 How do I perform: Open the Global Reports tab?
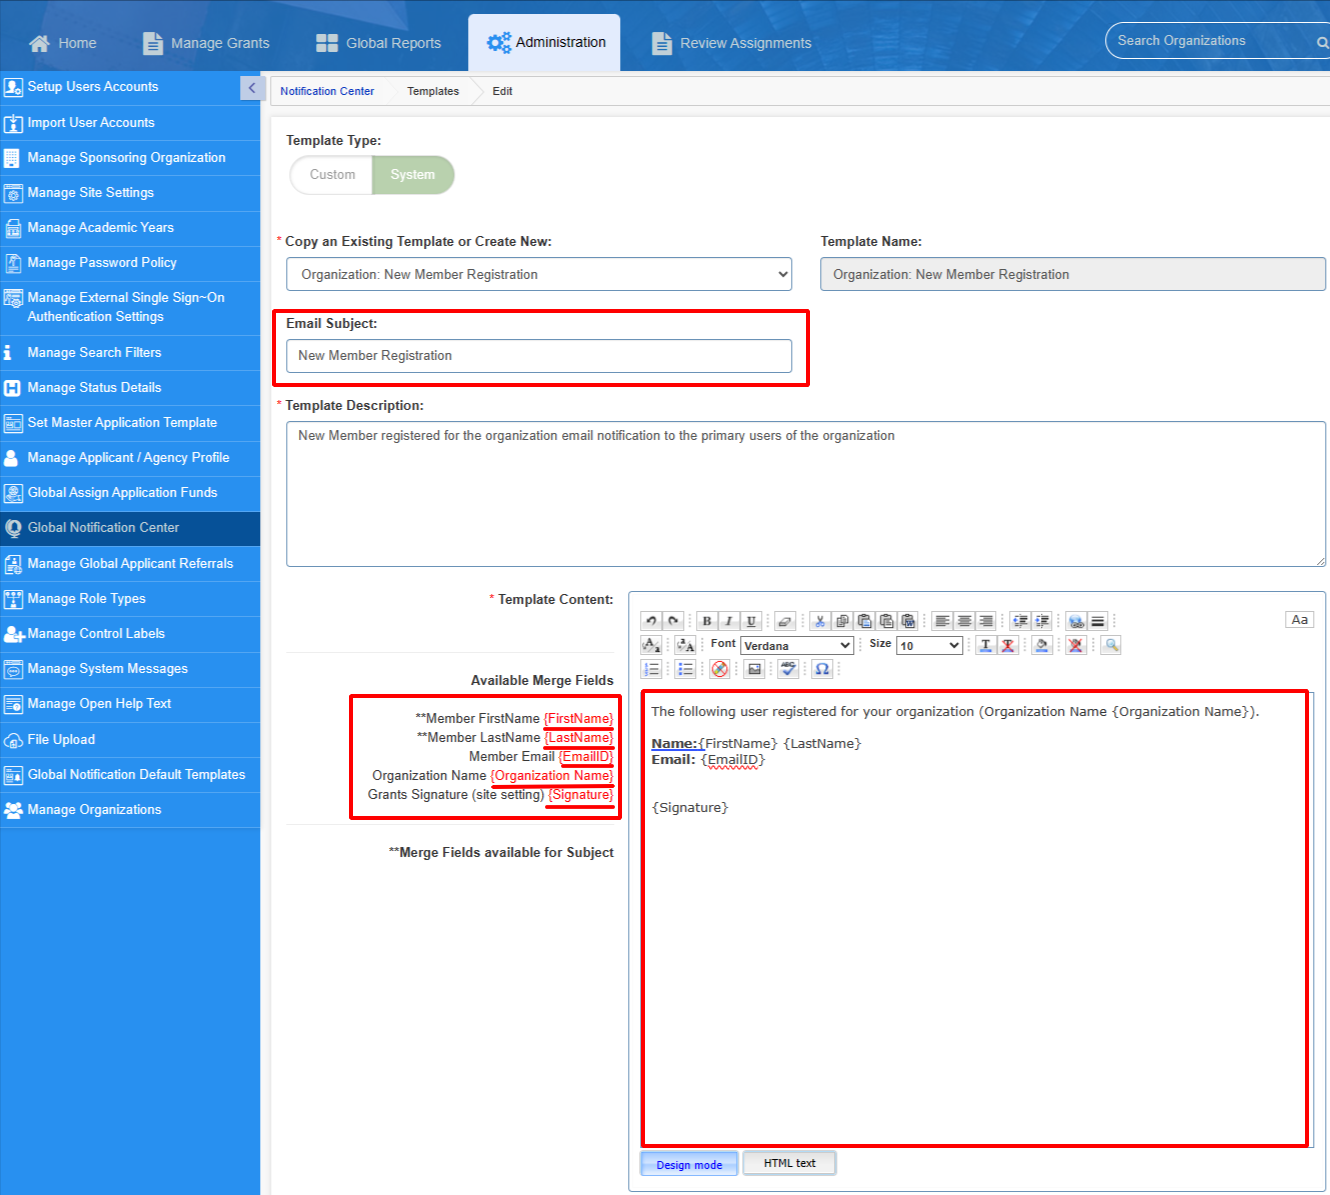[x=379, y=43]
